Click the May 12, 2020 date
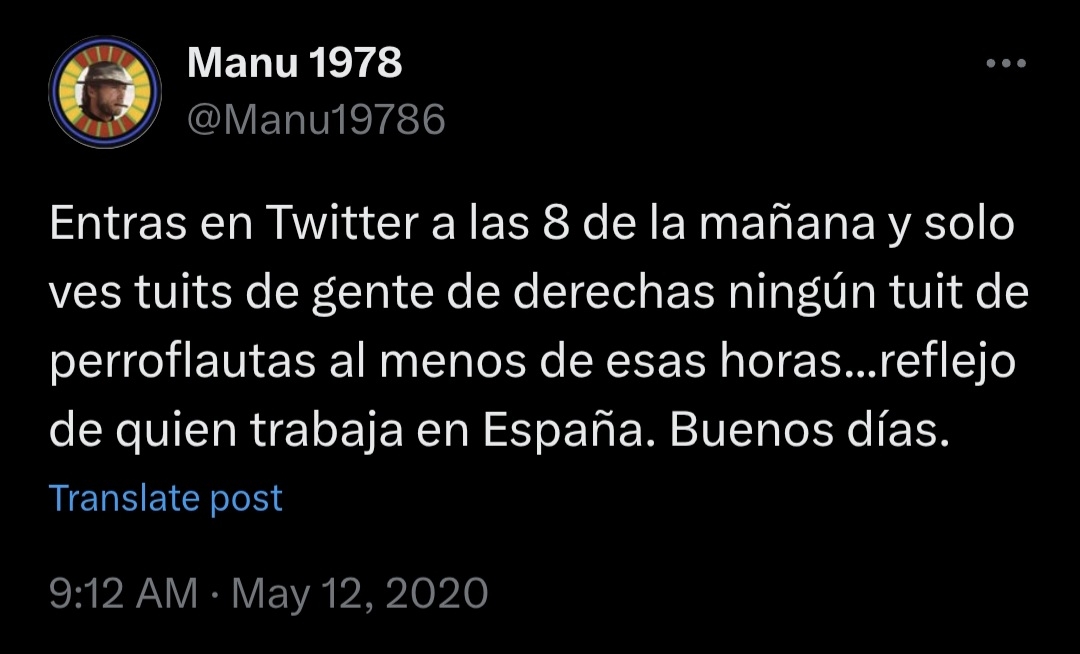This screenshot has width=1080, height=654. 360,593
